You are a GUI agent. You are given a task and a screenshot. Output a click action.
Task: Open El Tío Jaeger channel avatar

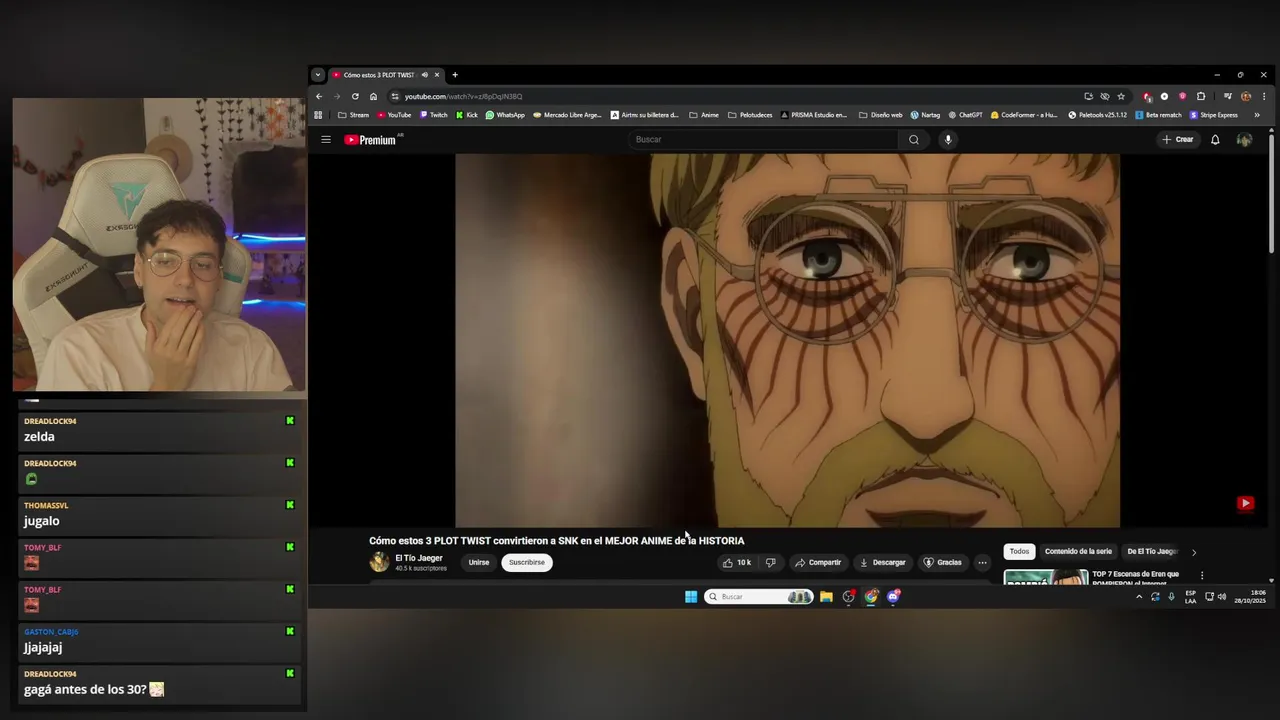tap(379, 562)
